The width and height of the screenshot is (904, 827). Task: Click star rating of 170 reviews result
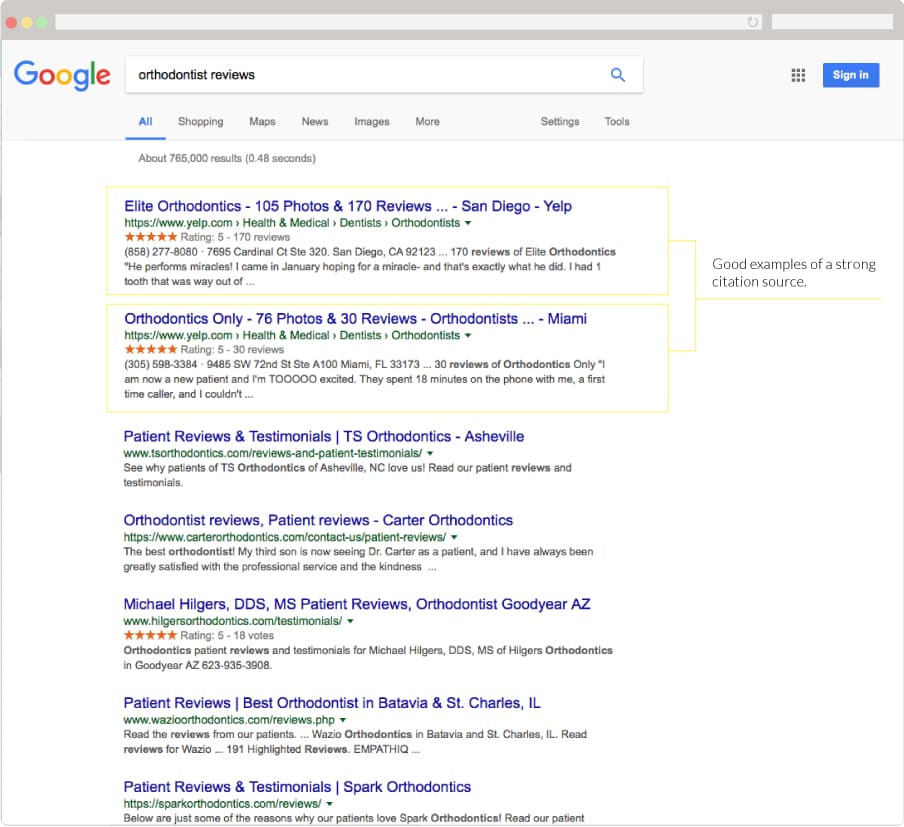click(x=150, y=237)
